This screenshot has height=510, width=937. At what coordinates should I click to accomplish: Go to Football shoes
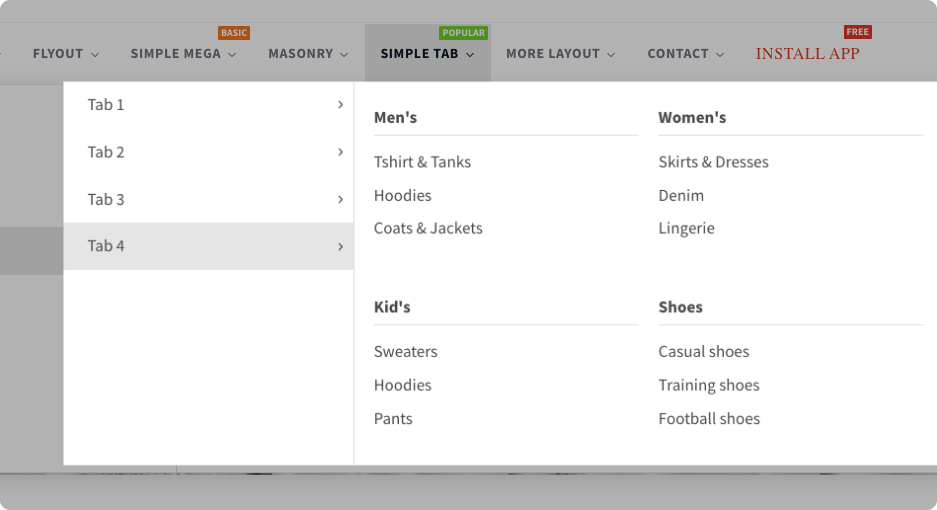[x=709, y=419]
